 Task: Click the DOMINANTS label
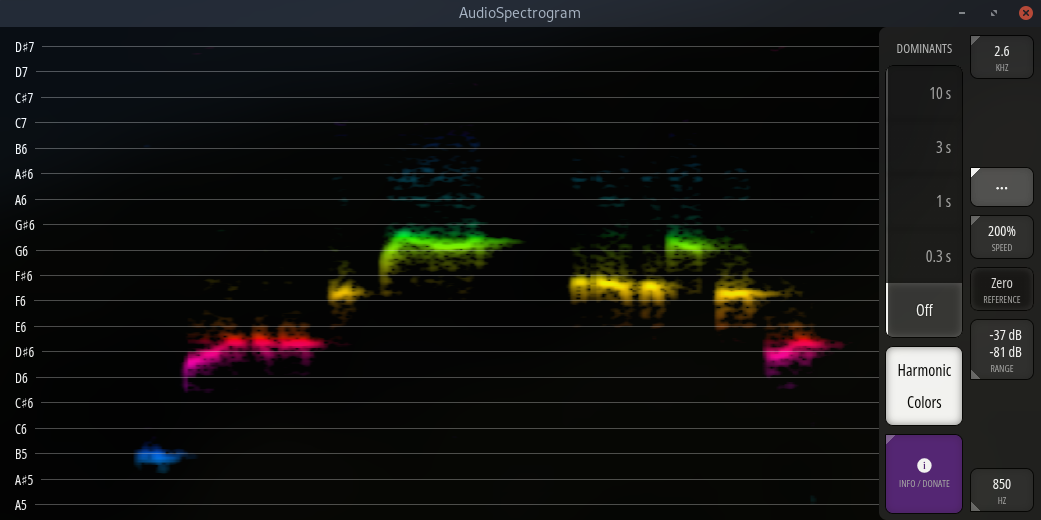pos(924,49)
